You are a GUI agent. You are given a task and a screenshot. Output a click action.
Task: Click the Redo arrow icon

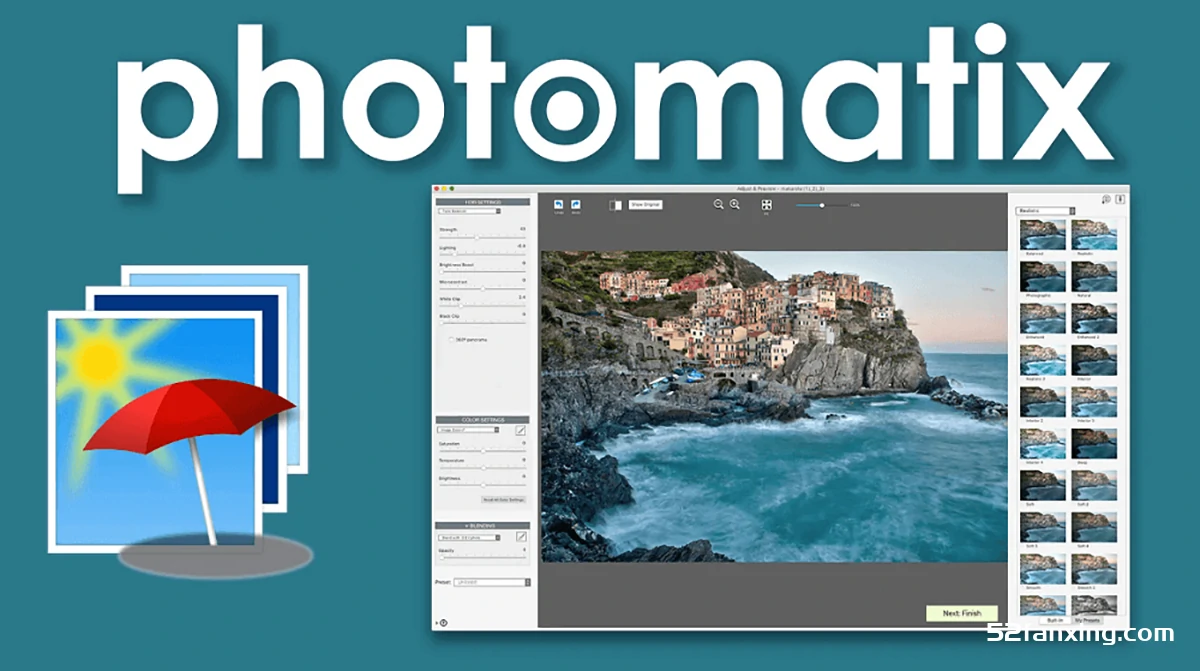click(x=576, y=204)
